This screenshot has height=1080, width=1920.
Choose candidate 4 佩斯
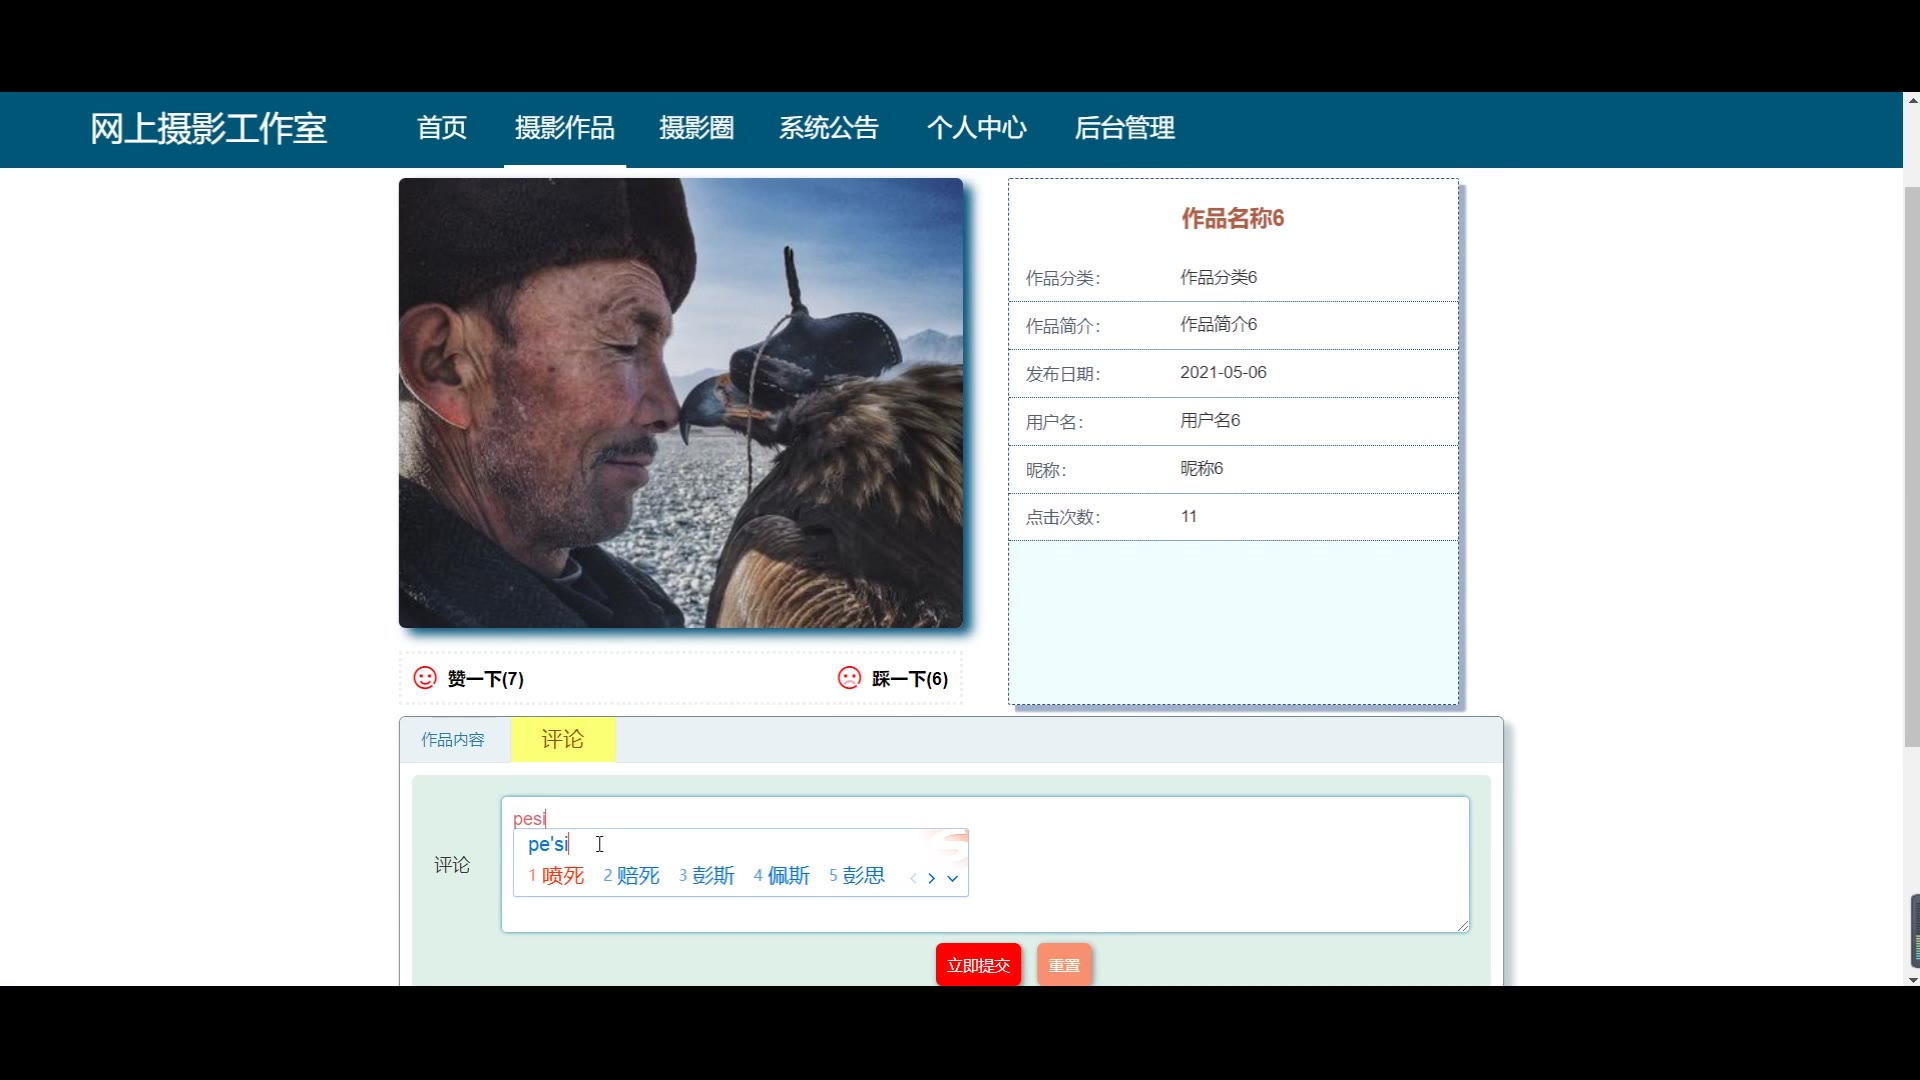tap(787, 876)
